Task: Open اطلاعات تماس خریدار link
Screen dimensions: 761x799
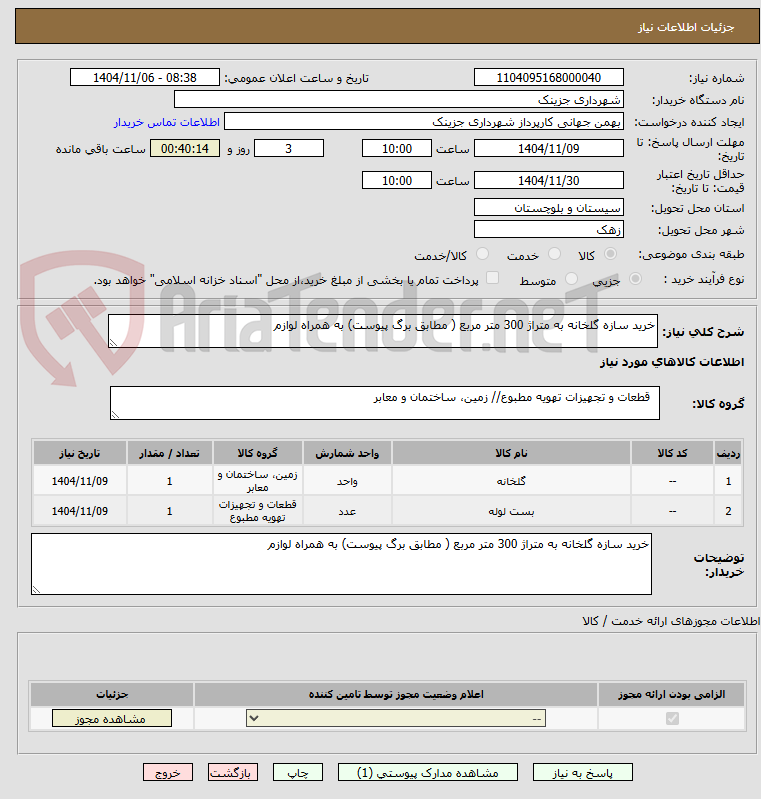Action: point(166,122)
